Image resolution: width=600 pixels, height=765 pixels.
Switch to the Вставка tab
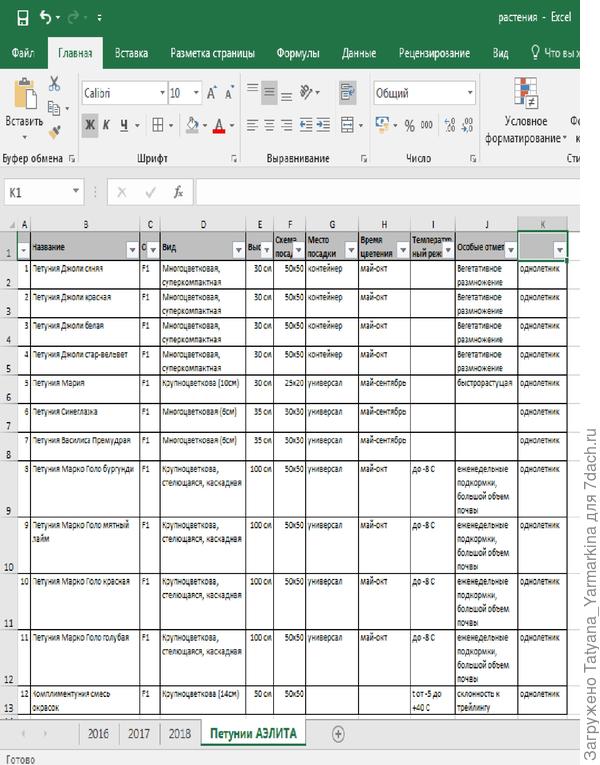(131, 53)
